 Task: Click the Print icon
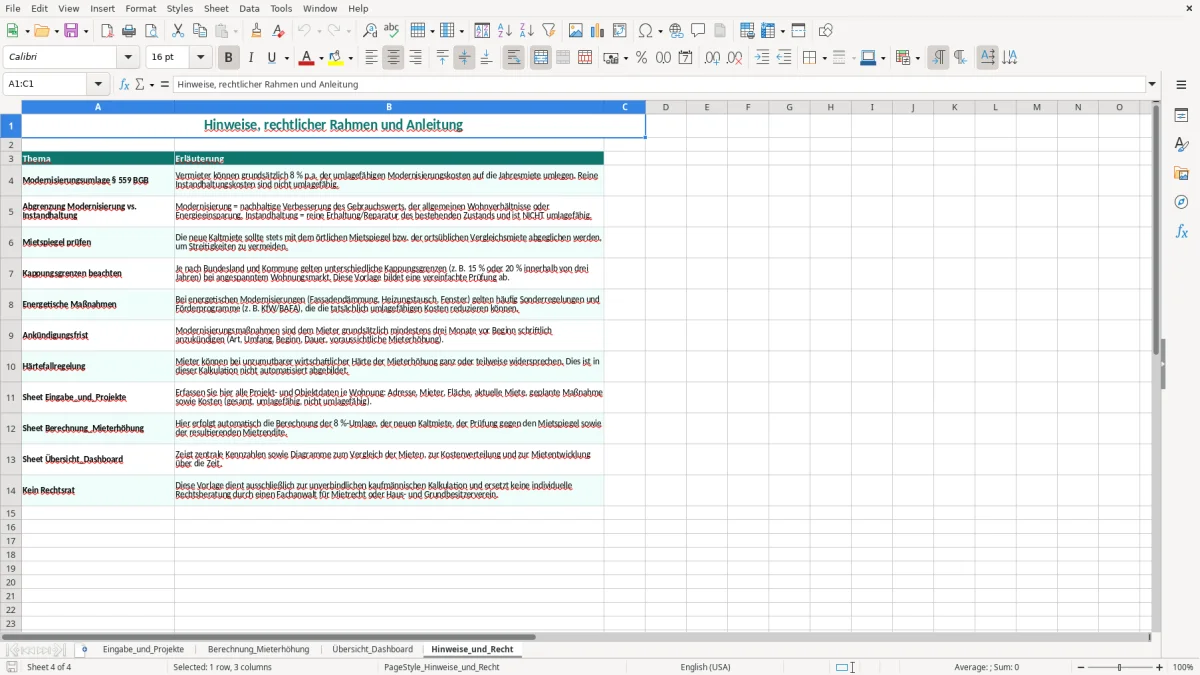pyautogui.click(x=129, y=31)
